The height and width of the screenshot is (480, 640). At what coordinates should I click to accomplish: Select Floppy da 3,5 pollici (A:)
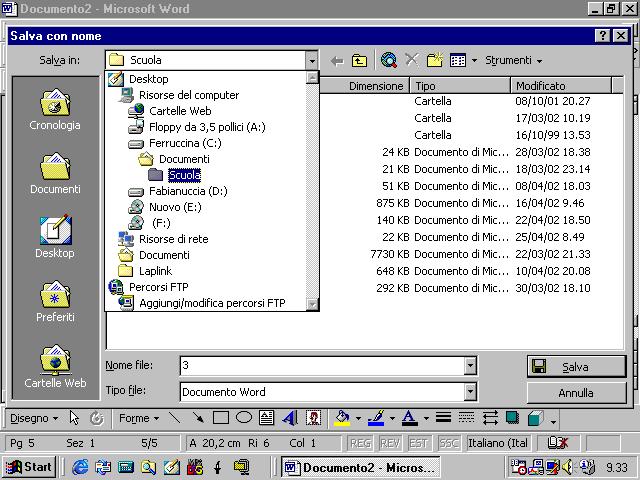(x=207, y=127)
